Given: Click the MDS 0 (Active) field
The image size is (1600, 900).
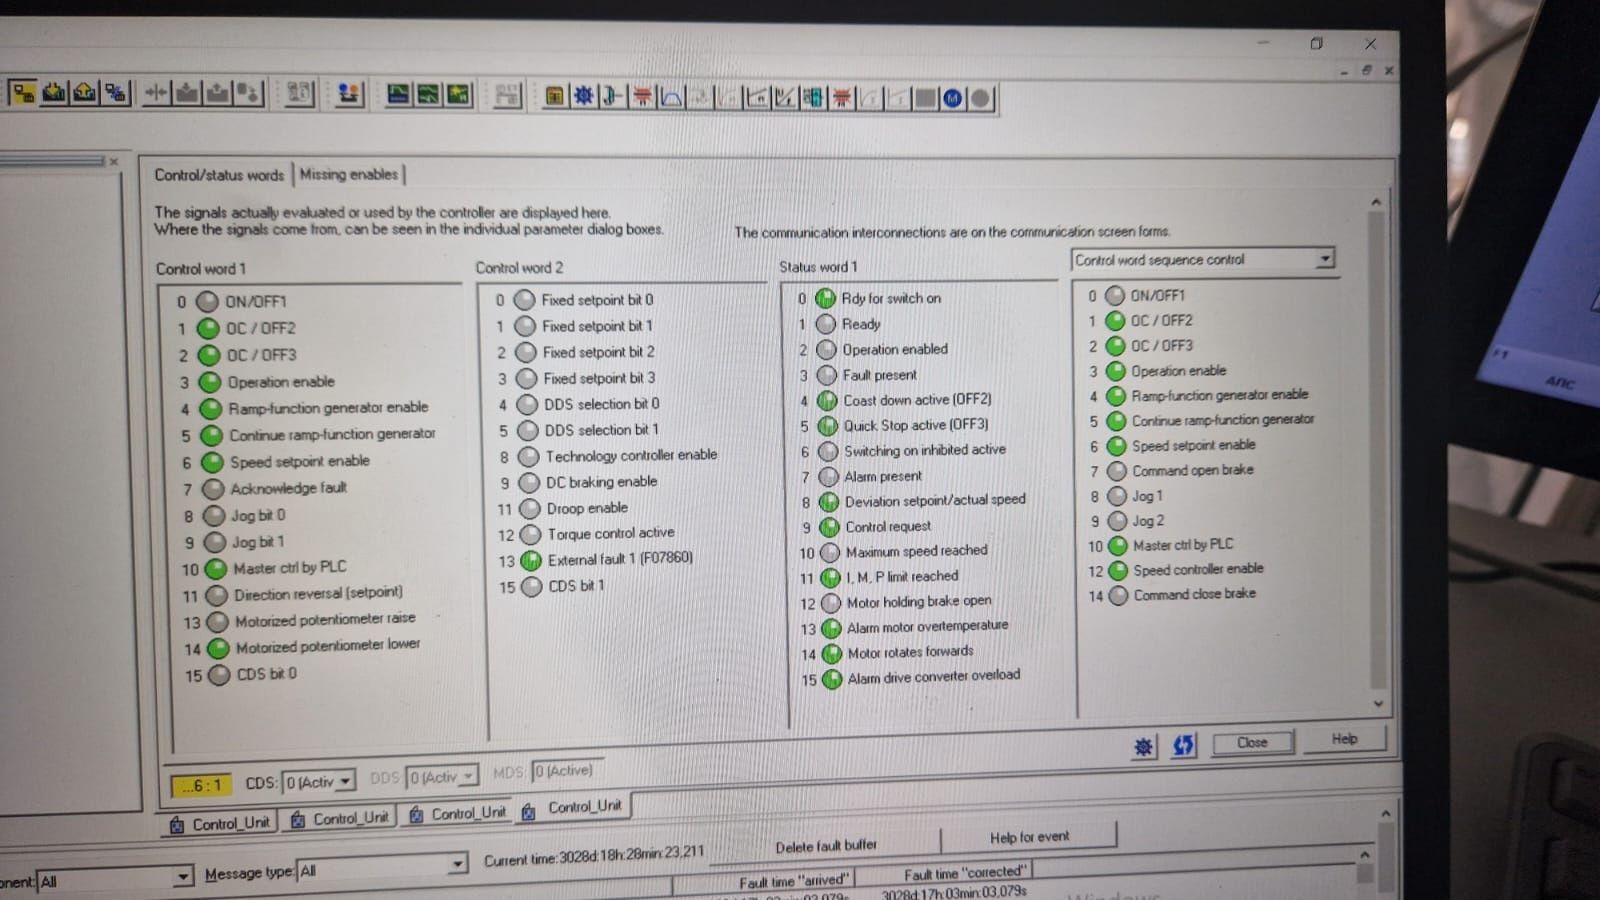Looking at the screenshot, I should click(x=568, y=770).
